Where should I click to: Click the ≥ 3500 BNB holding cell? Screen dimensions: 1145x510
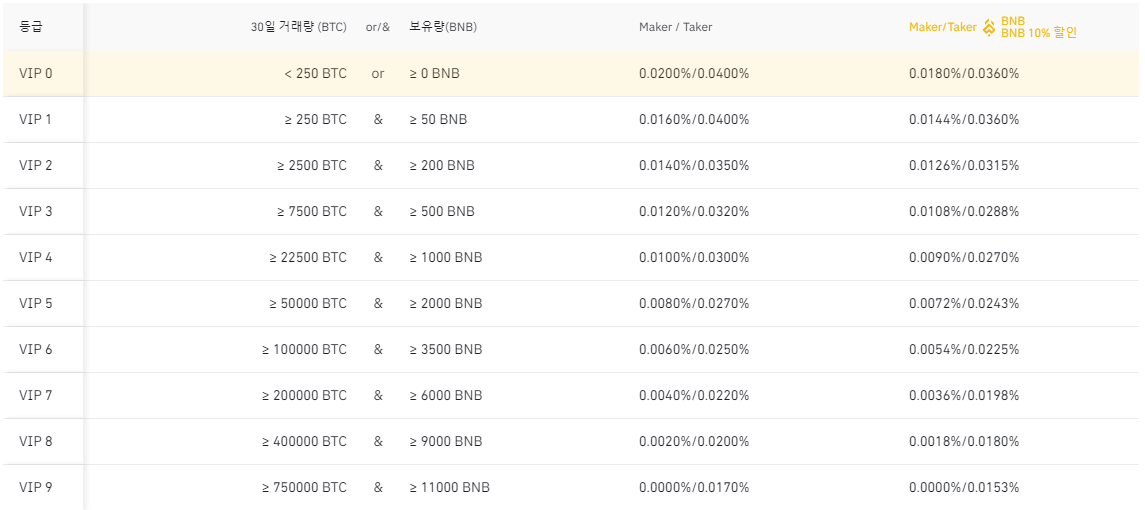[445, 349]
